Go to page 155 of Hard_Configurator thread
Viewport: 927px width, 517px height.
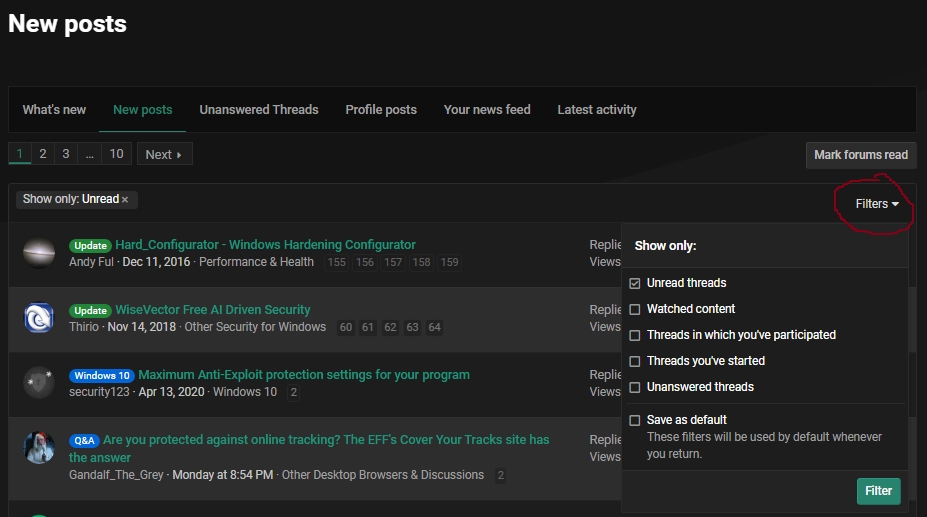(x=336, y=262)
